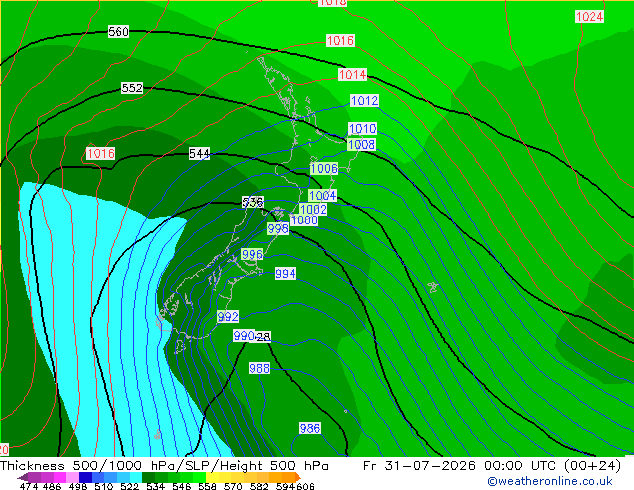Click the 552 height contour label
The image size is (634, 490).
(x=132, y=88)
